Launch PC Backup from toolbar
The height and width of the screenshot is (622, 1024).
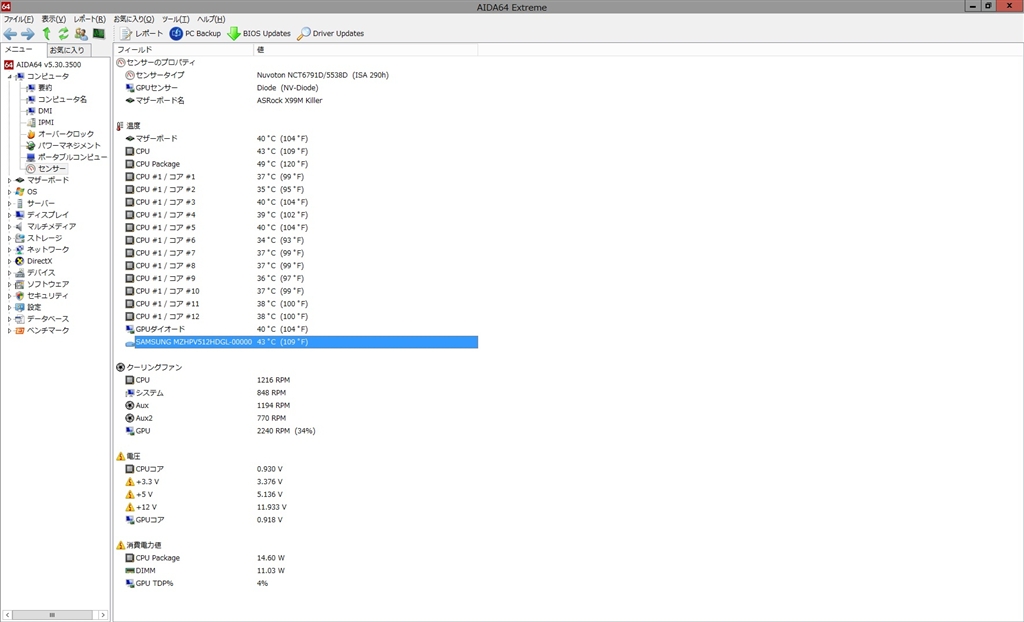[x=195, y=33]
